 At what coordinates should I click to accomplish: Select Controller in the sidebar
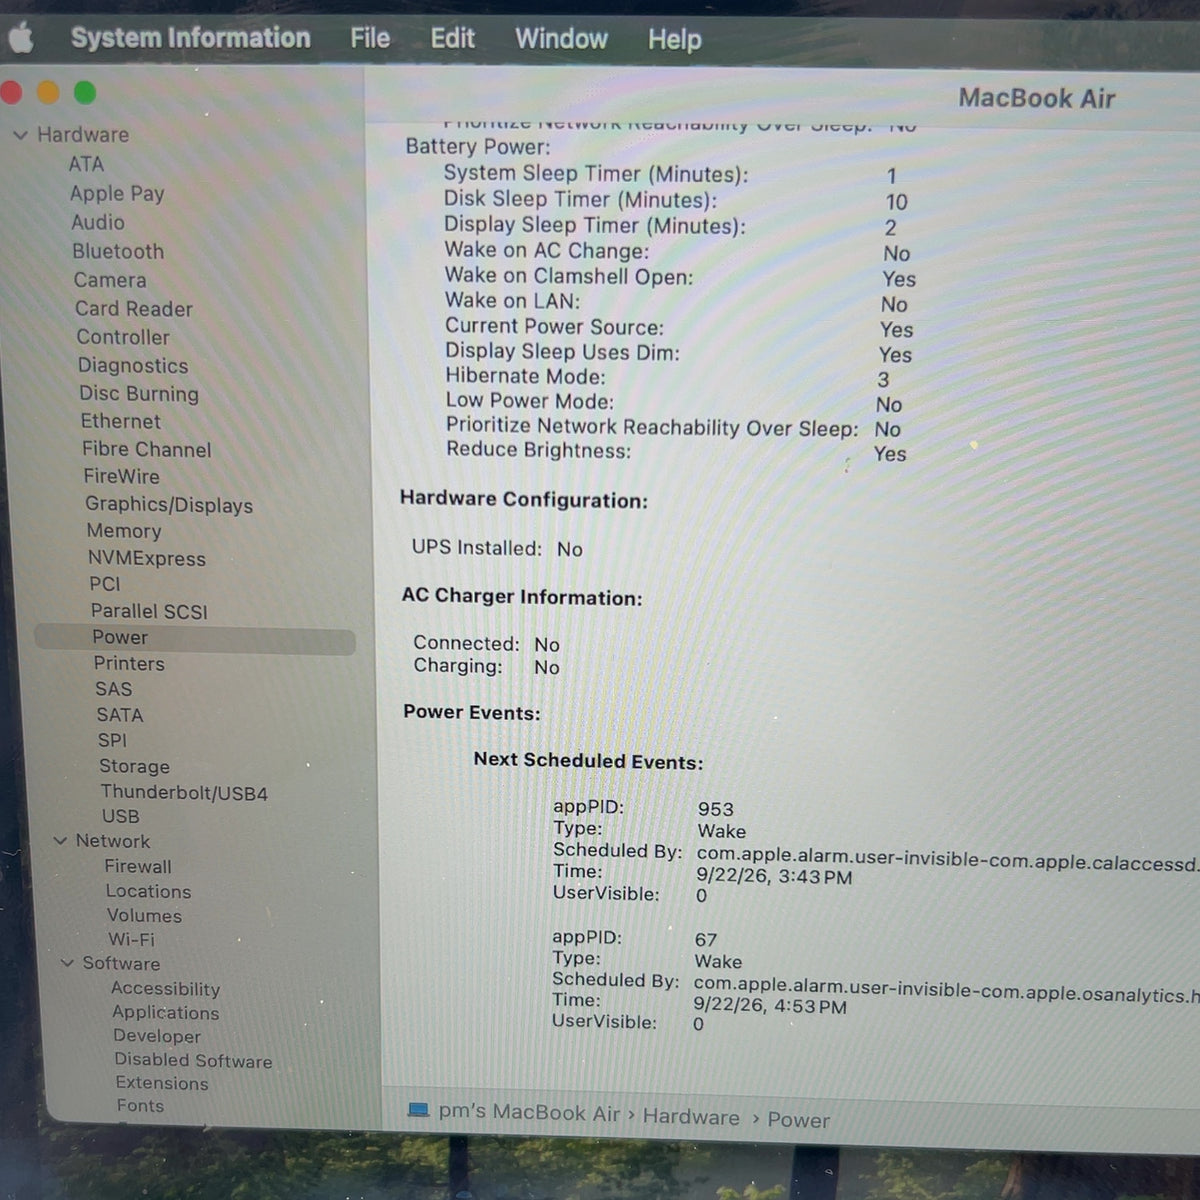pyautogui.click(x=123, y=337)
